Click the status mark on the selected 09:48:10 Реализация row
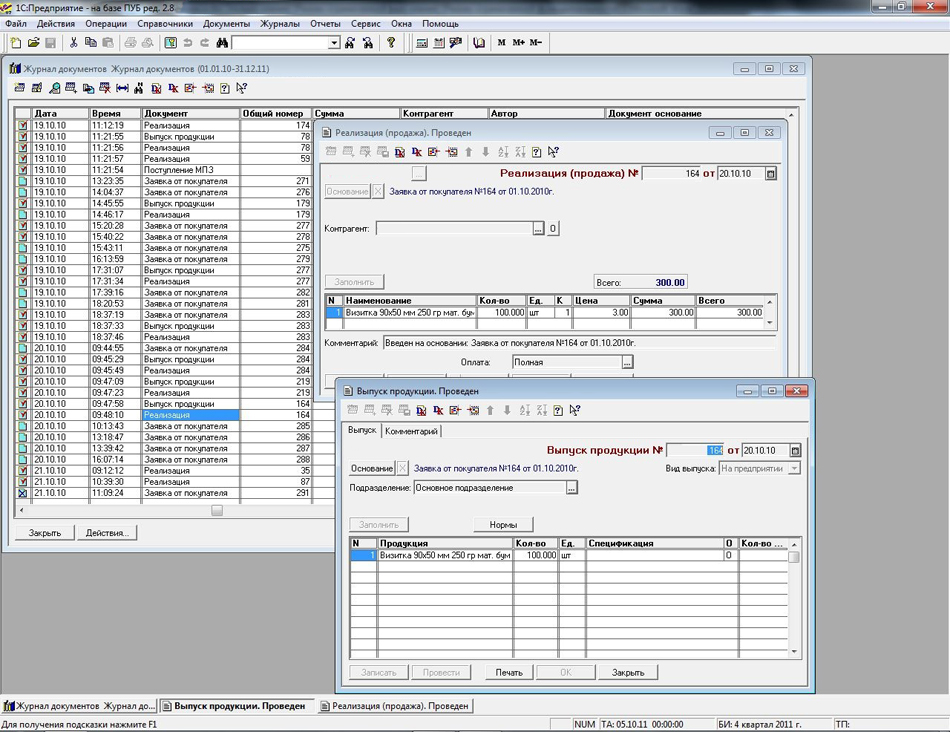The image size is (950, 732). [x=23, y=415]
